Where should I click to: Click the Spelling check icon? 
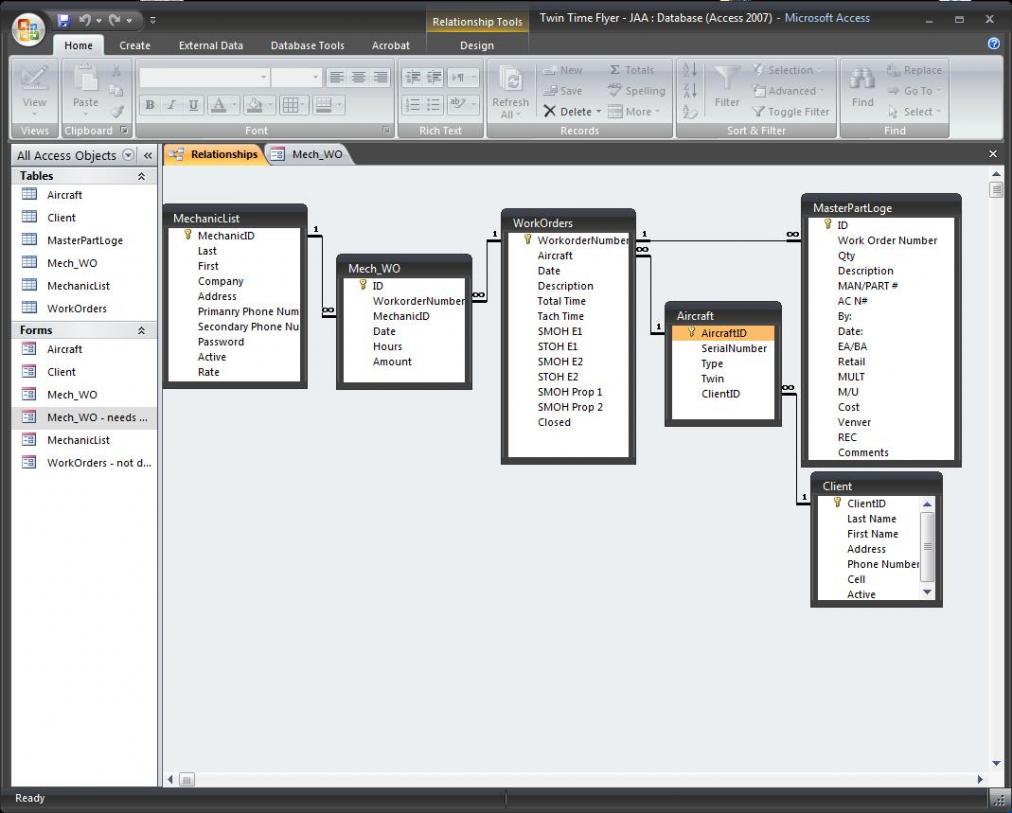click(615, 90)
